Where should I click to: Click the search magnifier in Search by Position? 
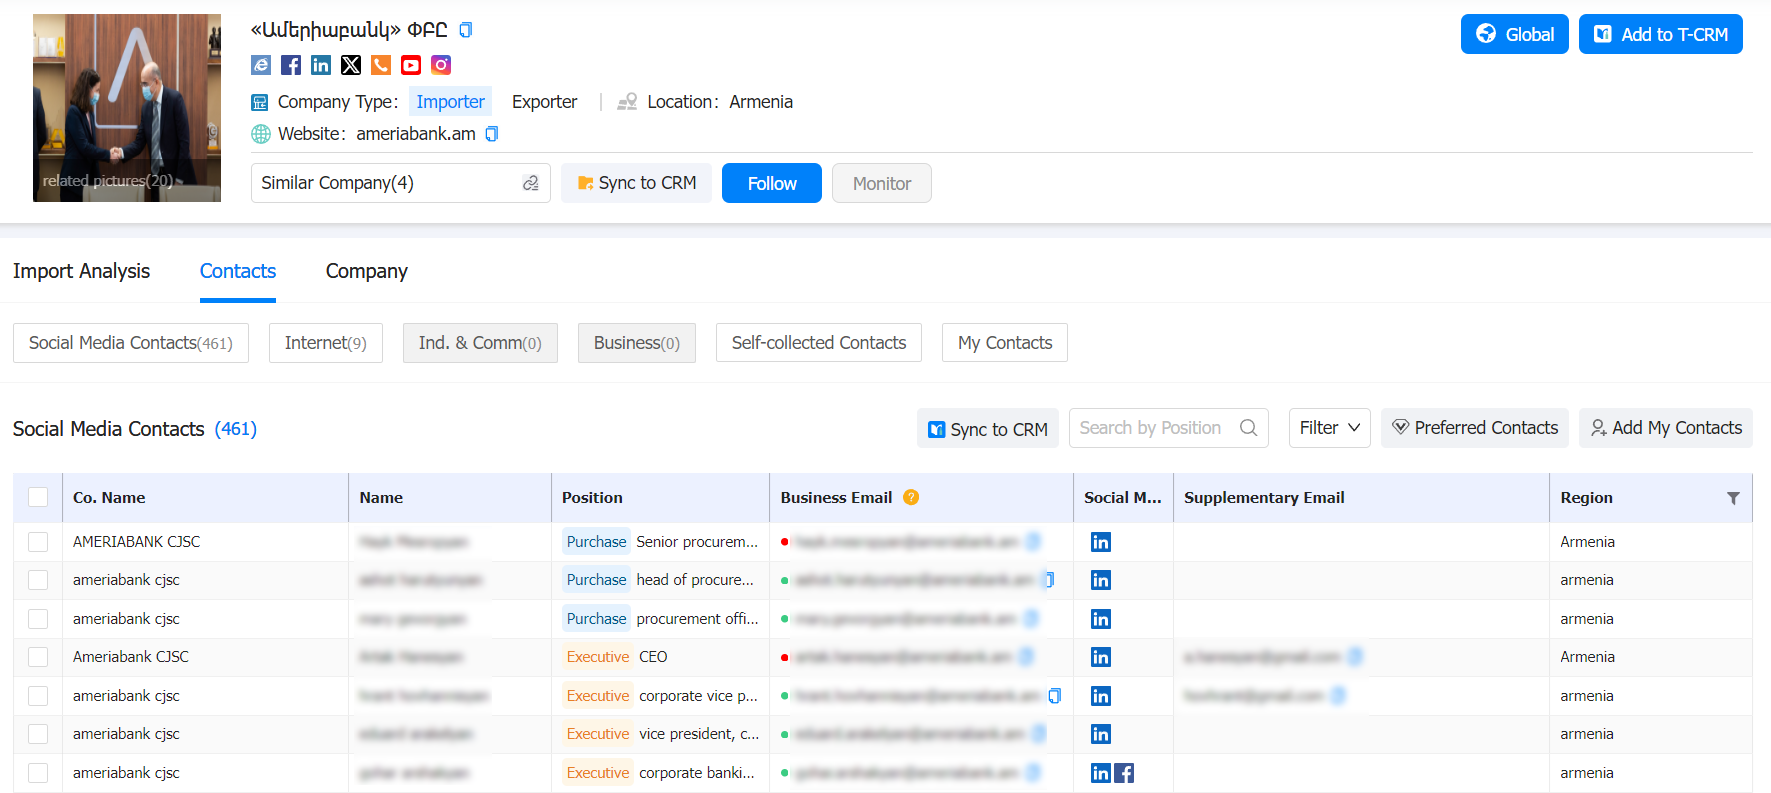pos(1248,428)
